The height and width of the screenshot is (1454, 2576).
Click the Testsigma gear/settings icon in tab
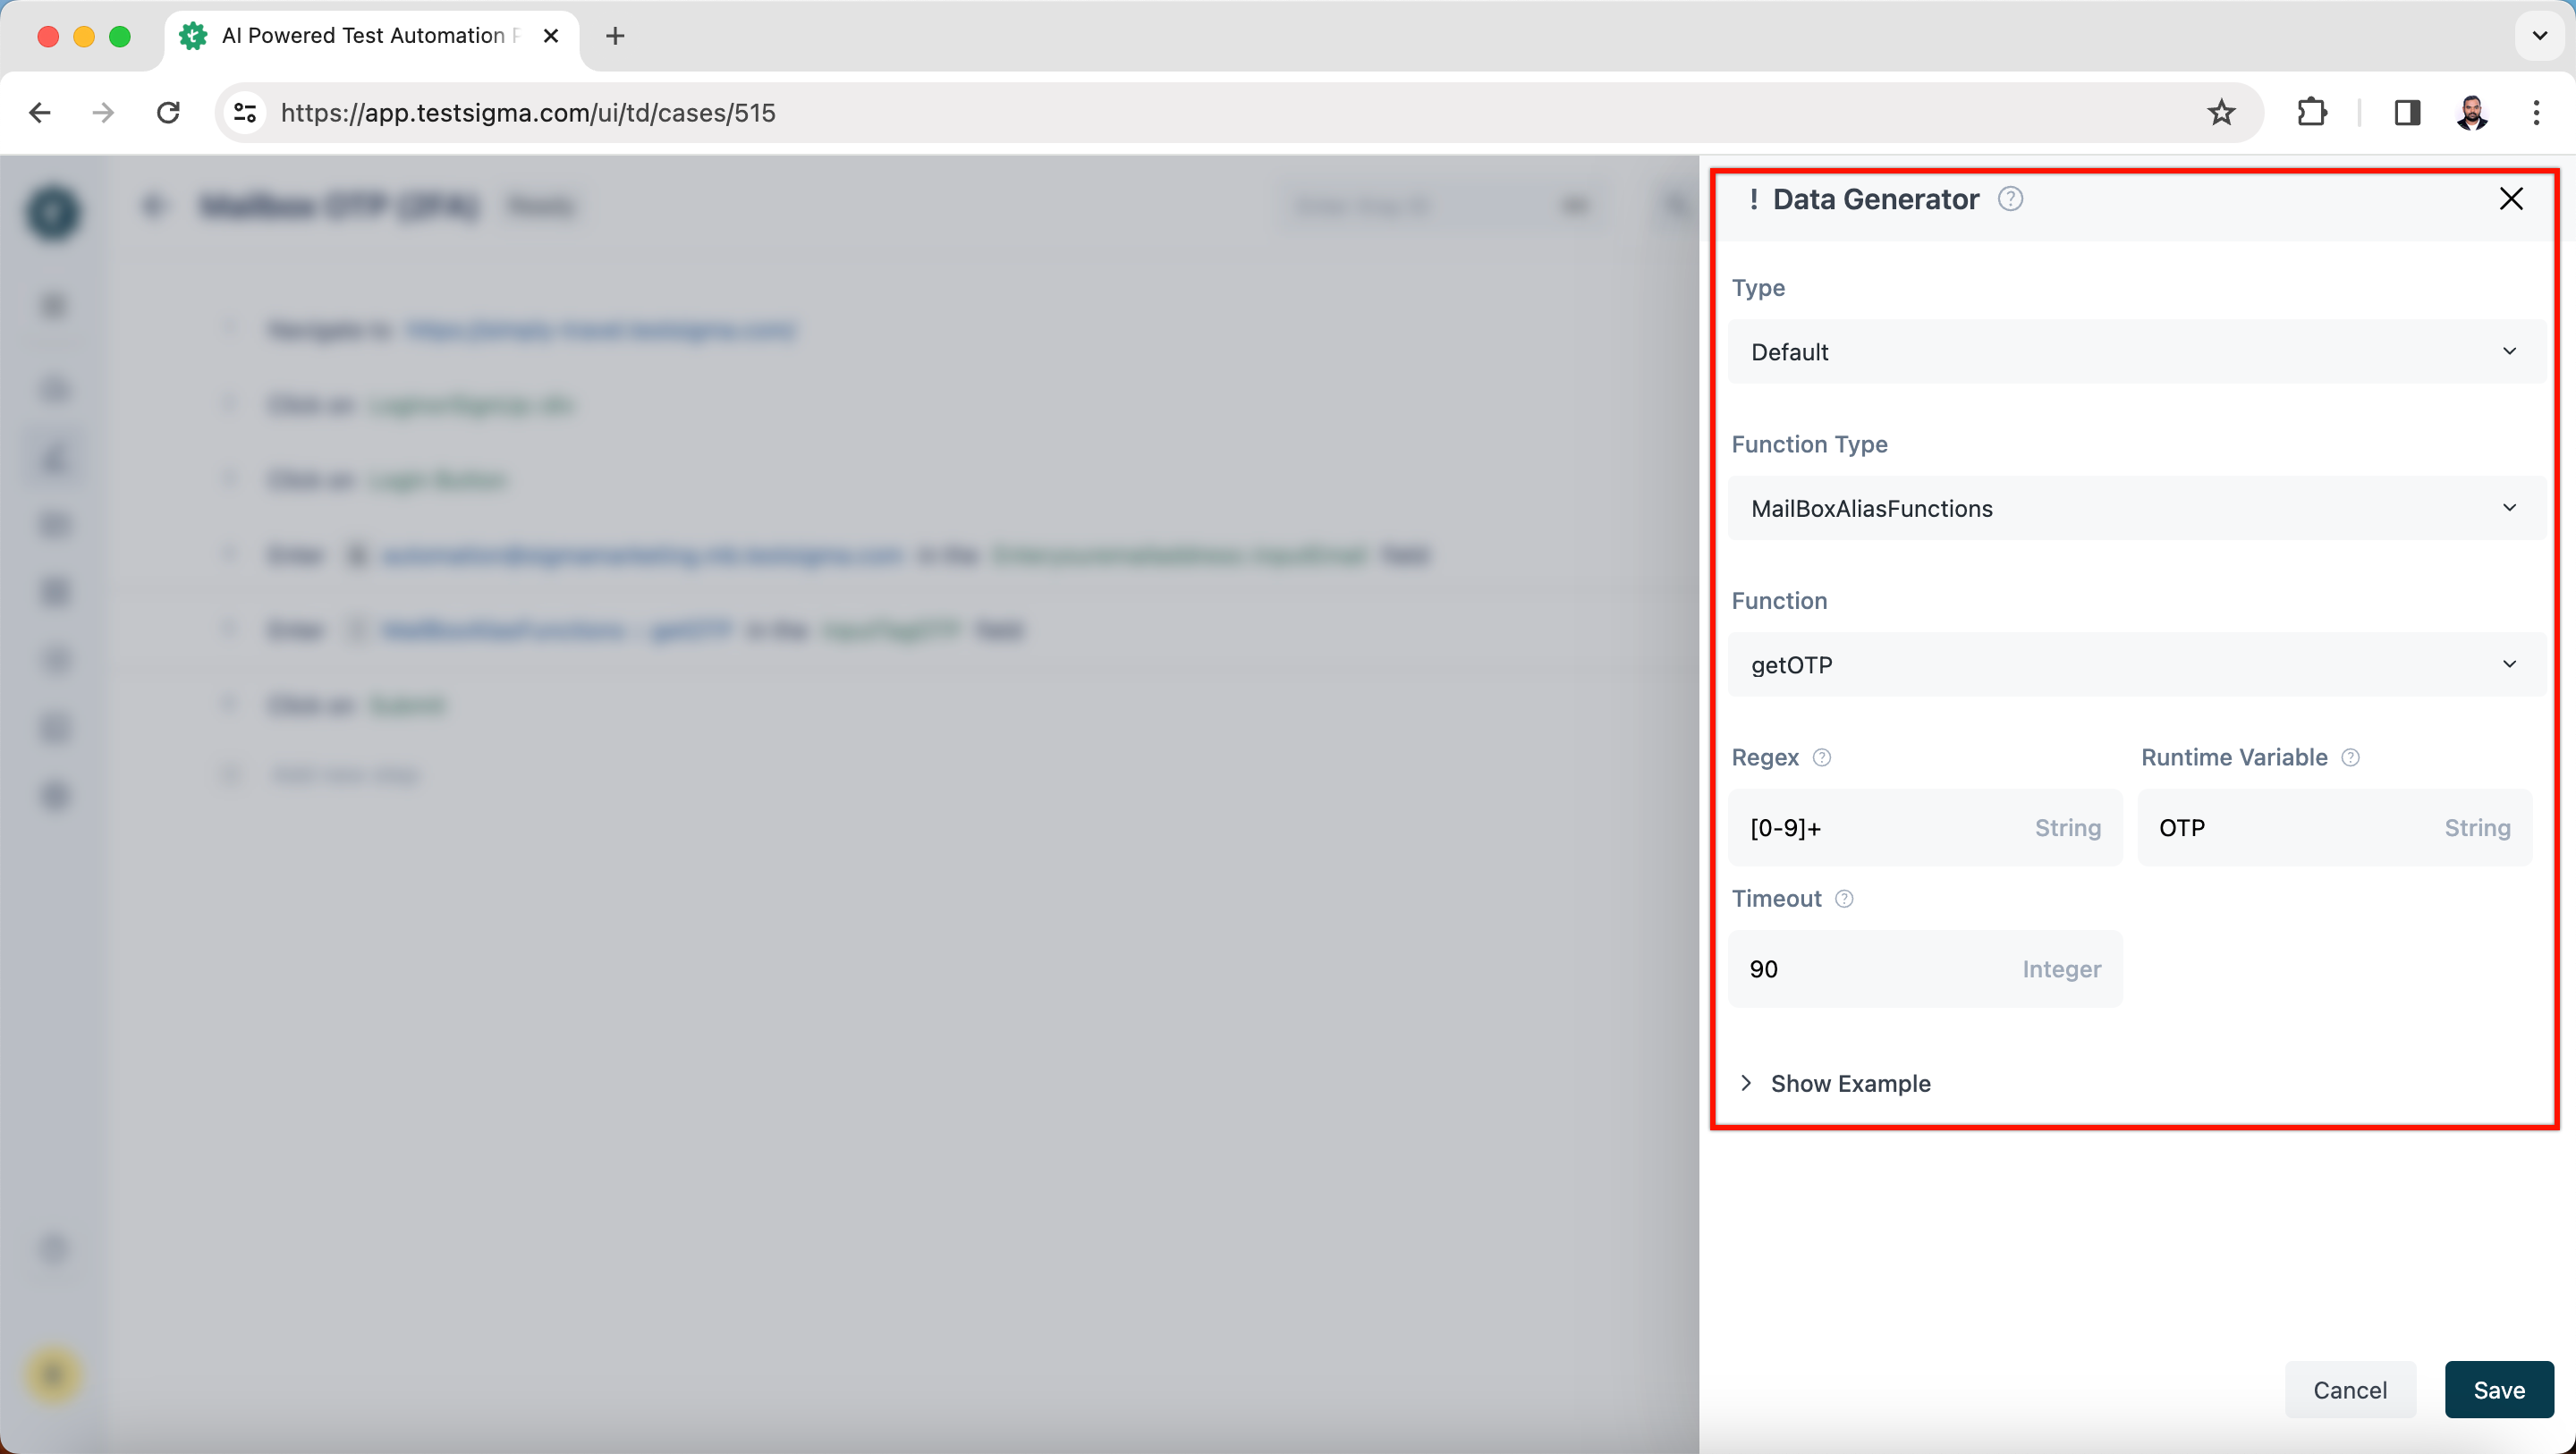(191, 36)
